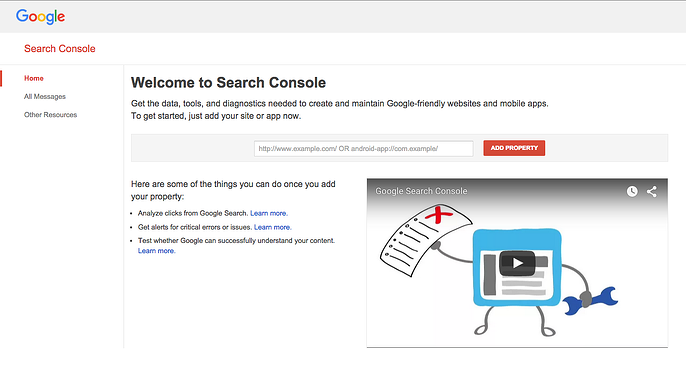Open the Search Console title link

coord(60,49)
